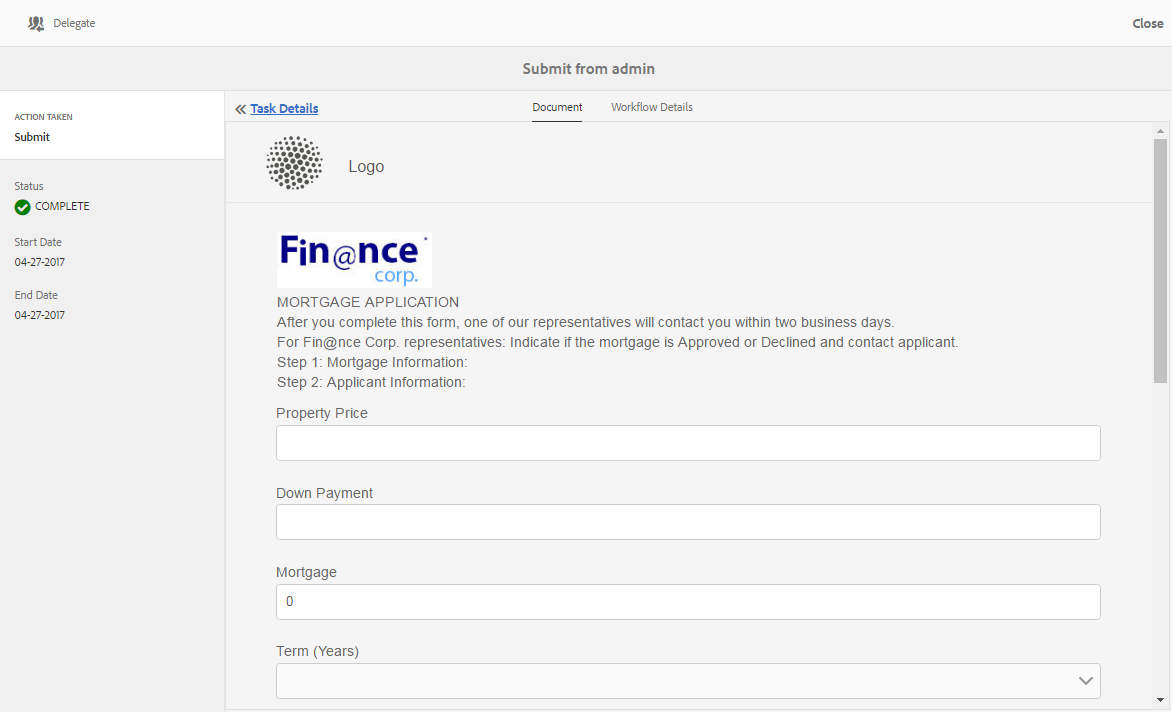The image size is (1172, 712).
Task: Click the 'Logo' text label
Action: click(x=366, y=167)
